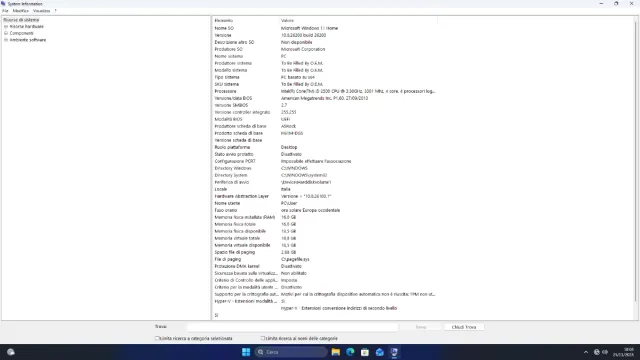Select the Configurazione PCR7 row label
Viewport: 640px width, 360px height.
click(235, 161)
